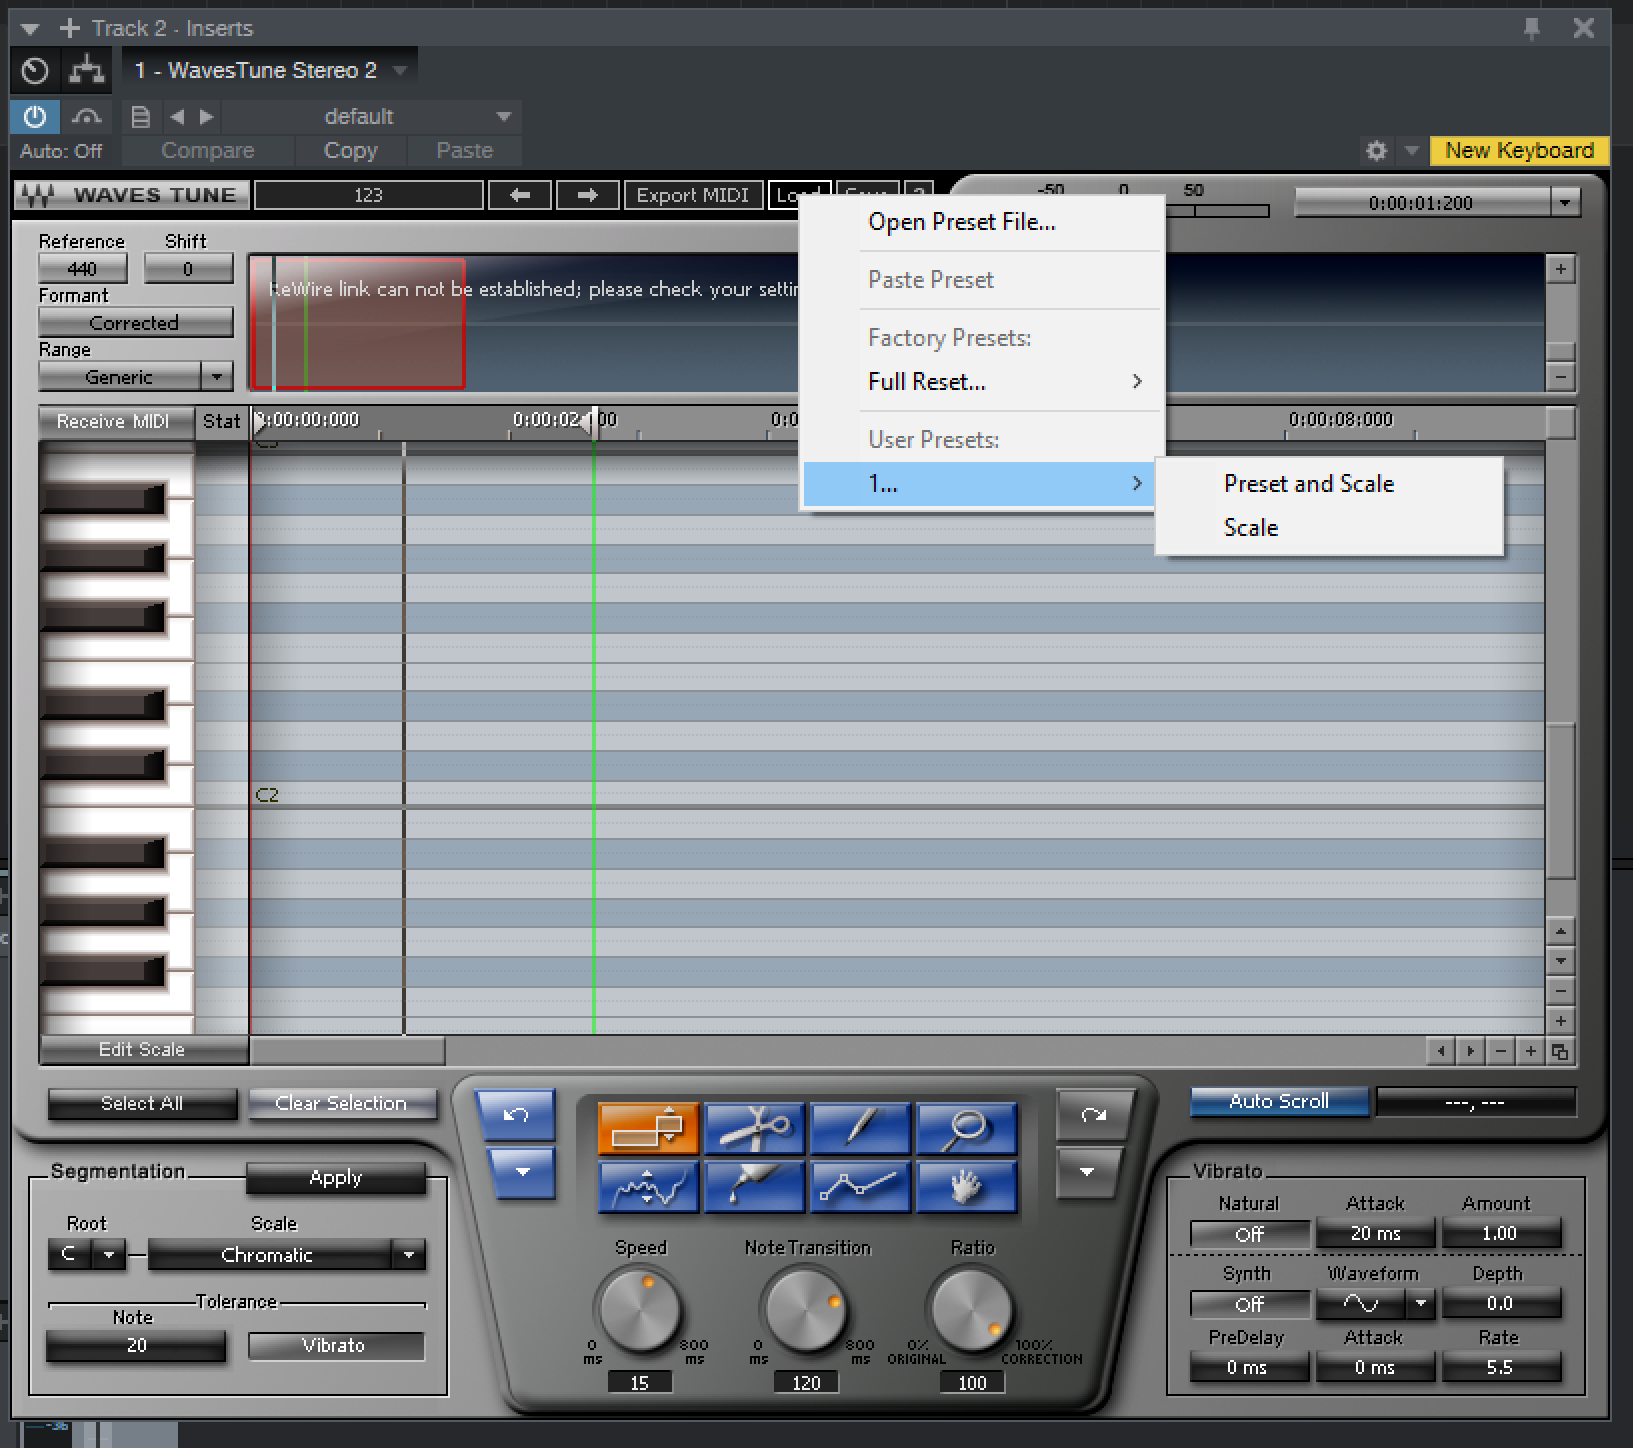This screenshot has height=1448, width=1633.
Task: Select the Pencil draw tool
Action: point(860,1128)
